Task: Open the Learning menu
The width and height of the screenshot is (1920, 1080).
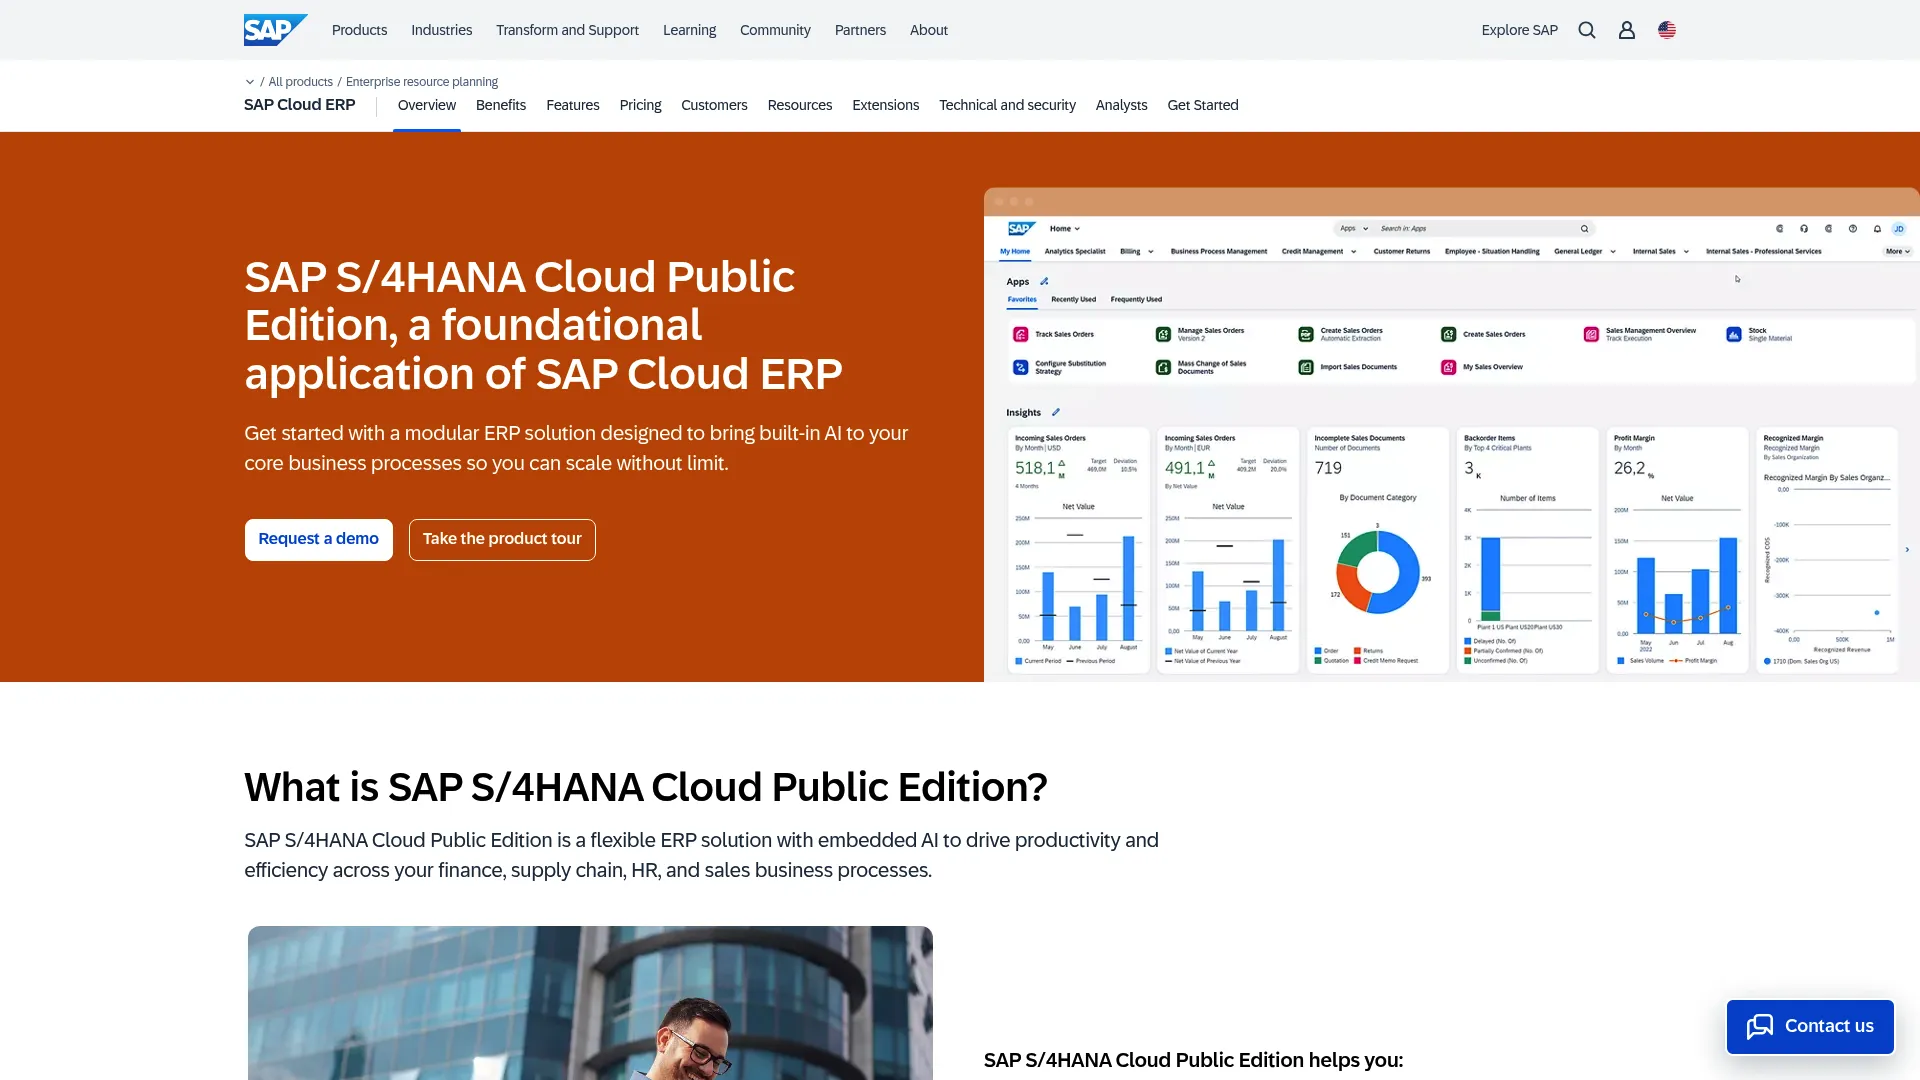Action: (x=689, y=30)
